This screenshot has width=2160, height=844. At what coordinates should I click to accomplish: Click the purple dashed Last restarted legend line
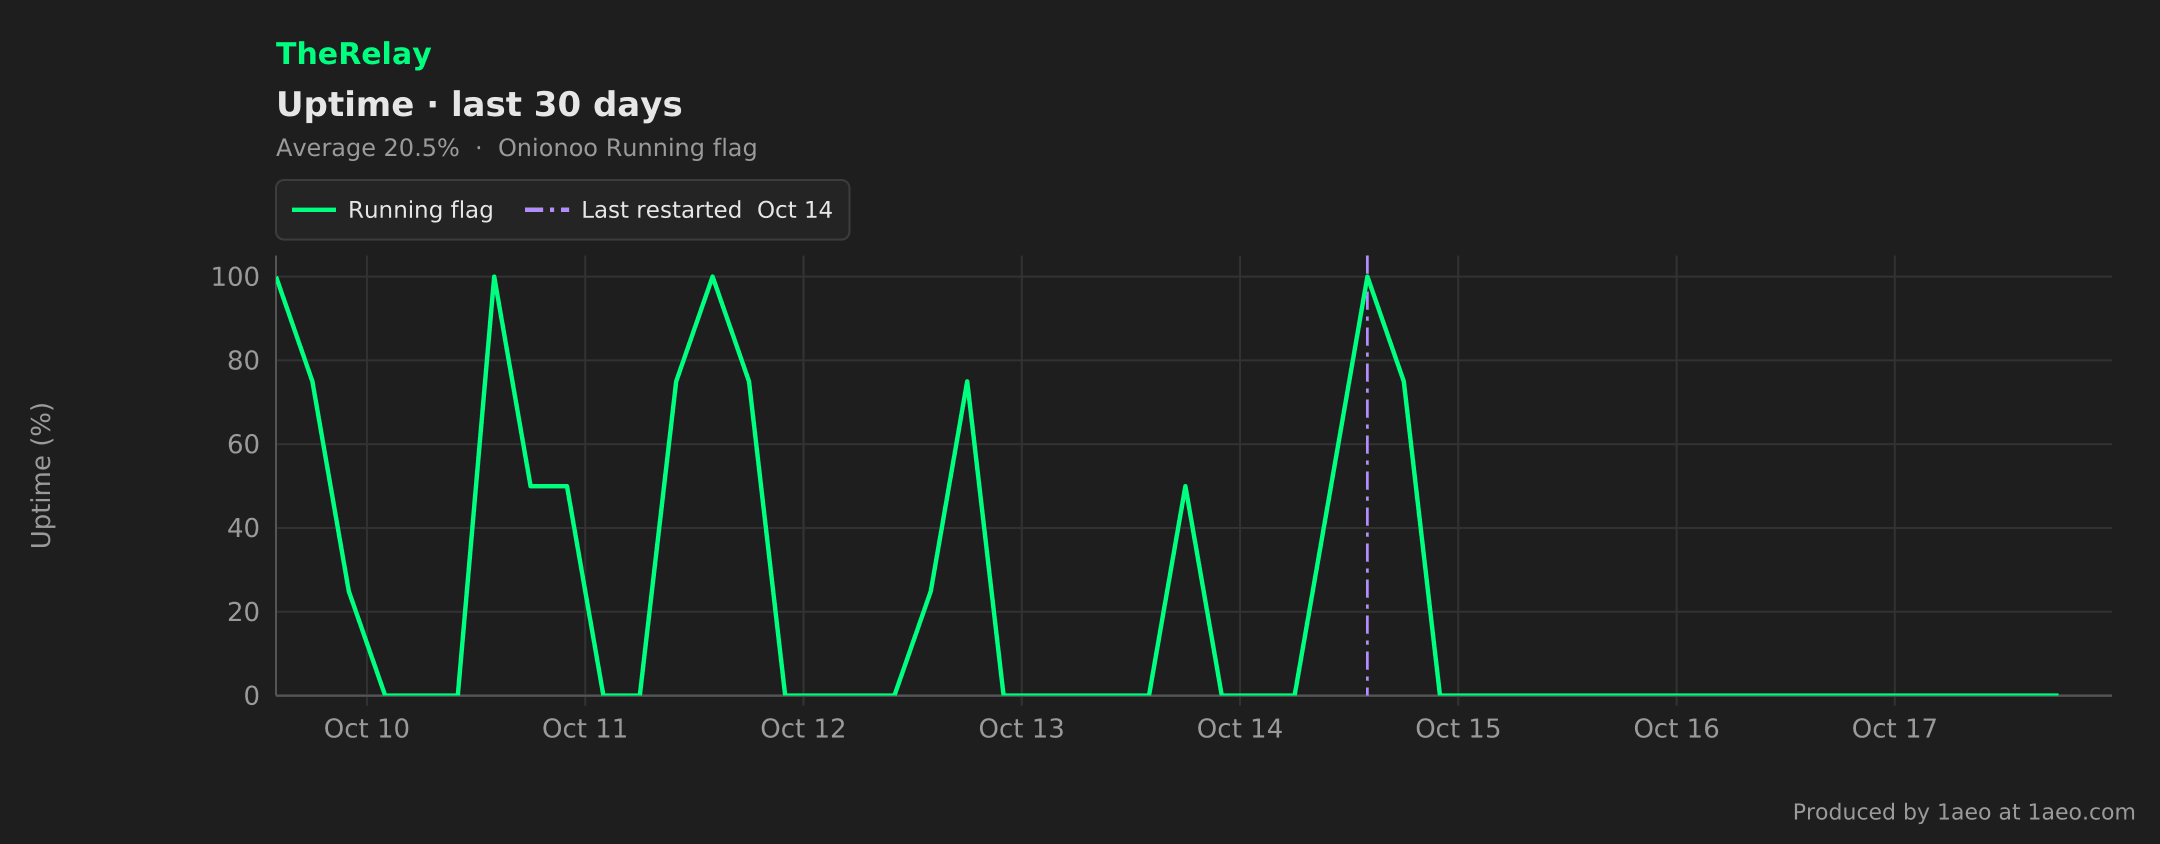coord(547,210)
